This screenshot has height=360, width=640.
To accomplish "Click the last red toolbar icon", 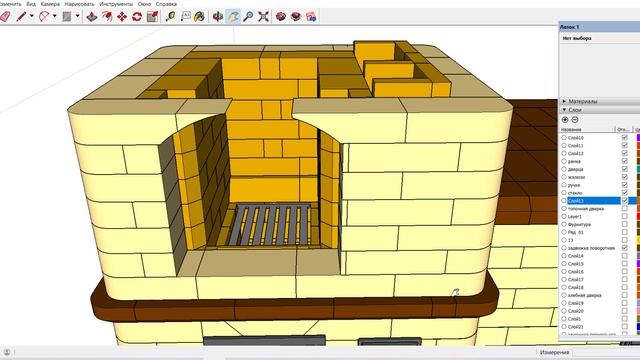I will pyautogui.click(x=311, y=17).
